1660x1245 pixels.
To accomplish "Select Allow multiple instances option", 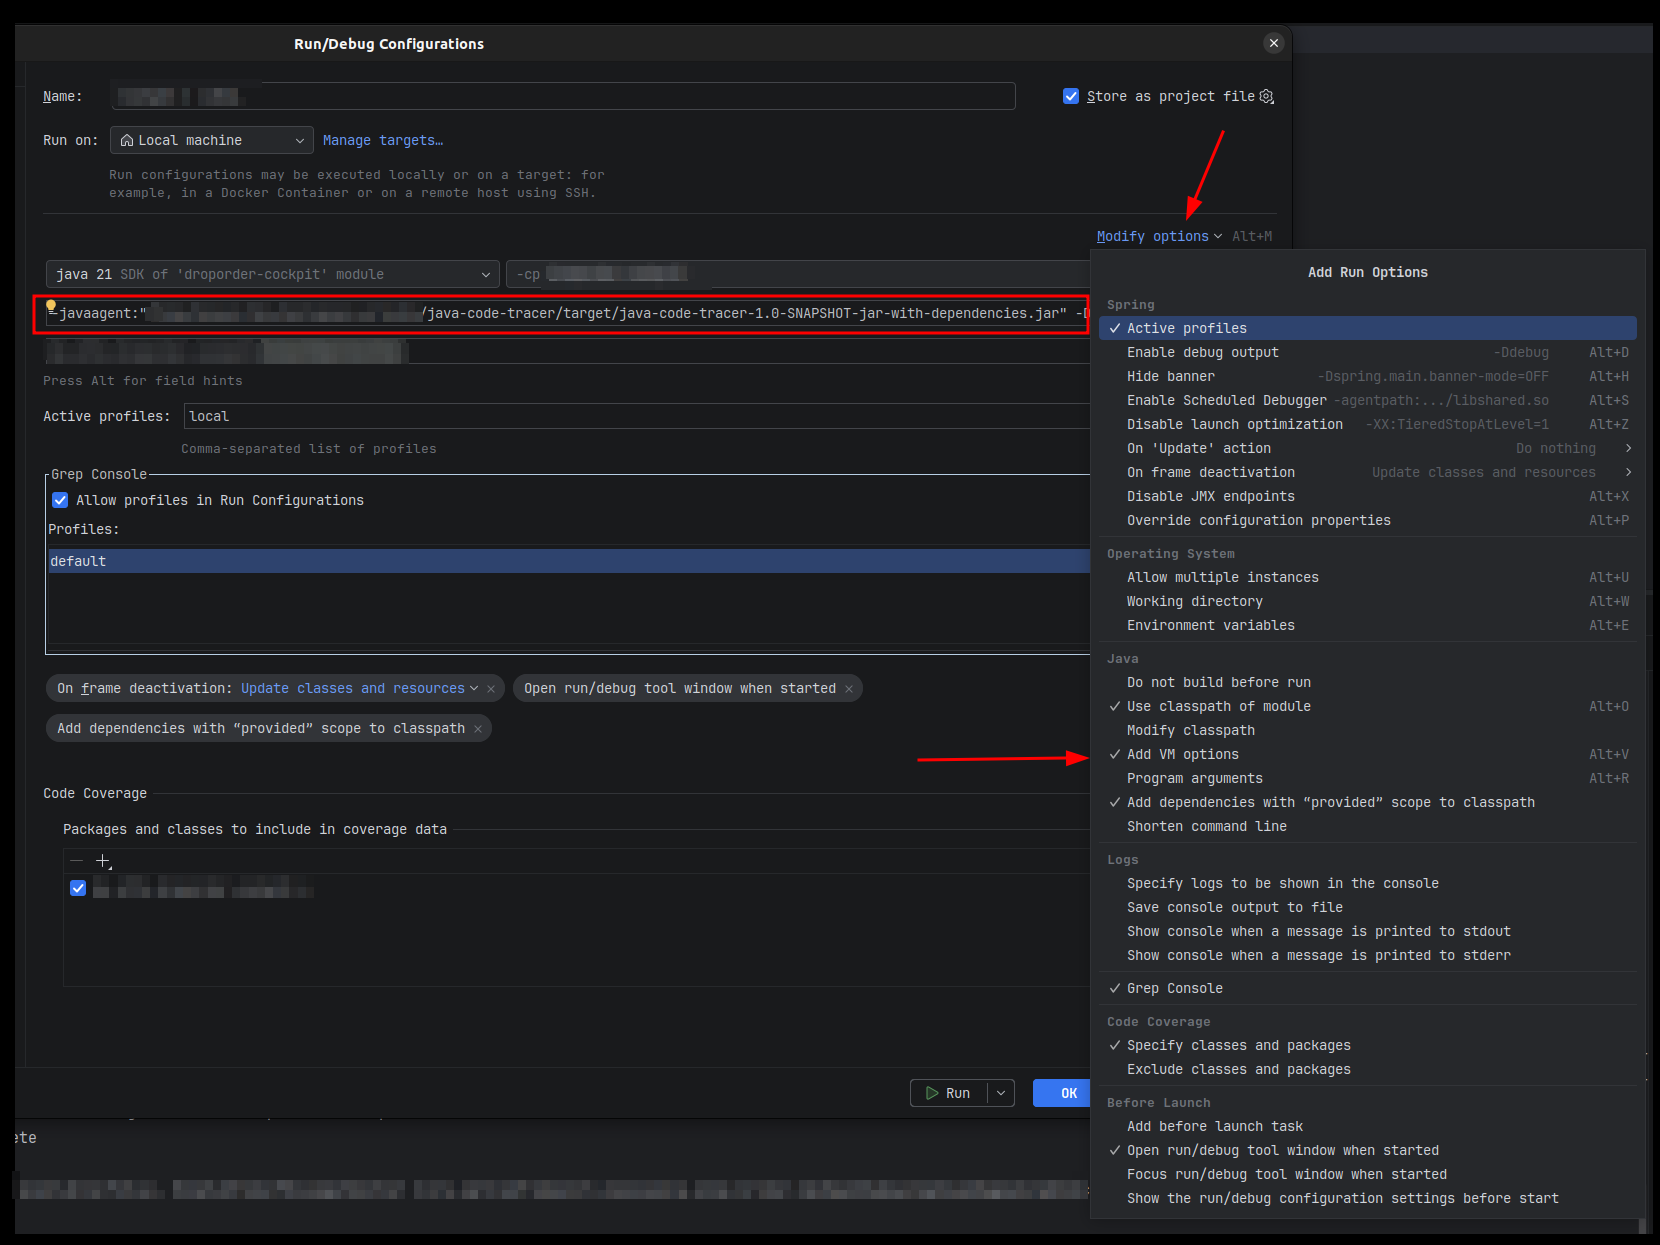I will point(1367,577).
